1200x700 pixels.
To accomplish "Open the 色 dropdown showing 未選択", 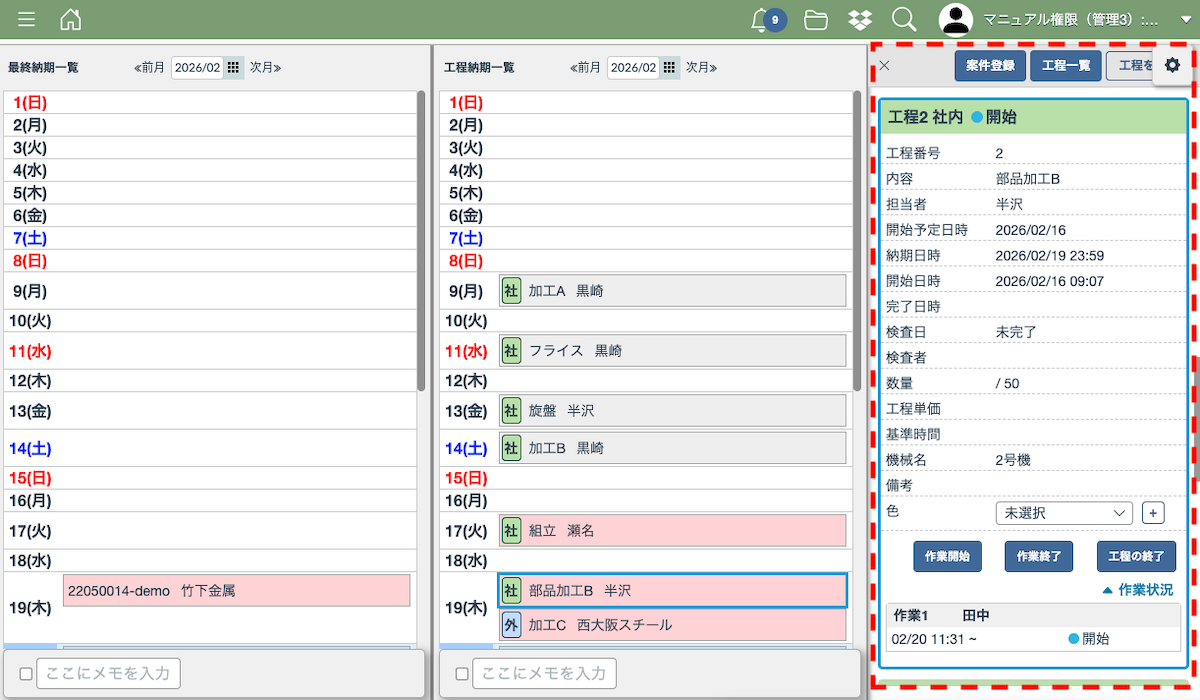I will click(1063, 513).
